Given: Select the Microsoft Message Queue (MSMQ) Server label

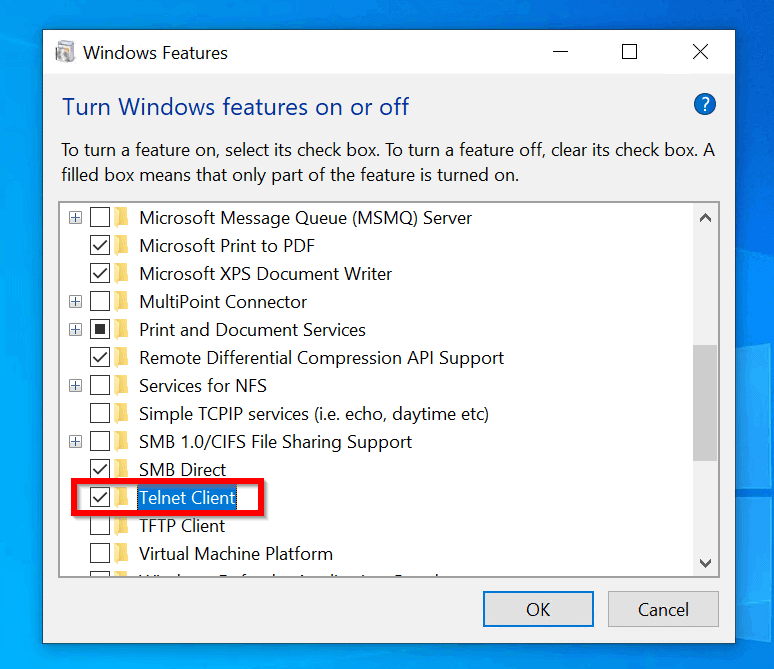Looking at the screenshot, I should click(x=306, y=218).
